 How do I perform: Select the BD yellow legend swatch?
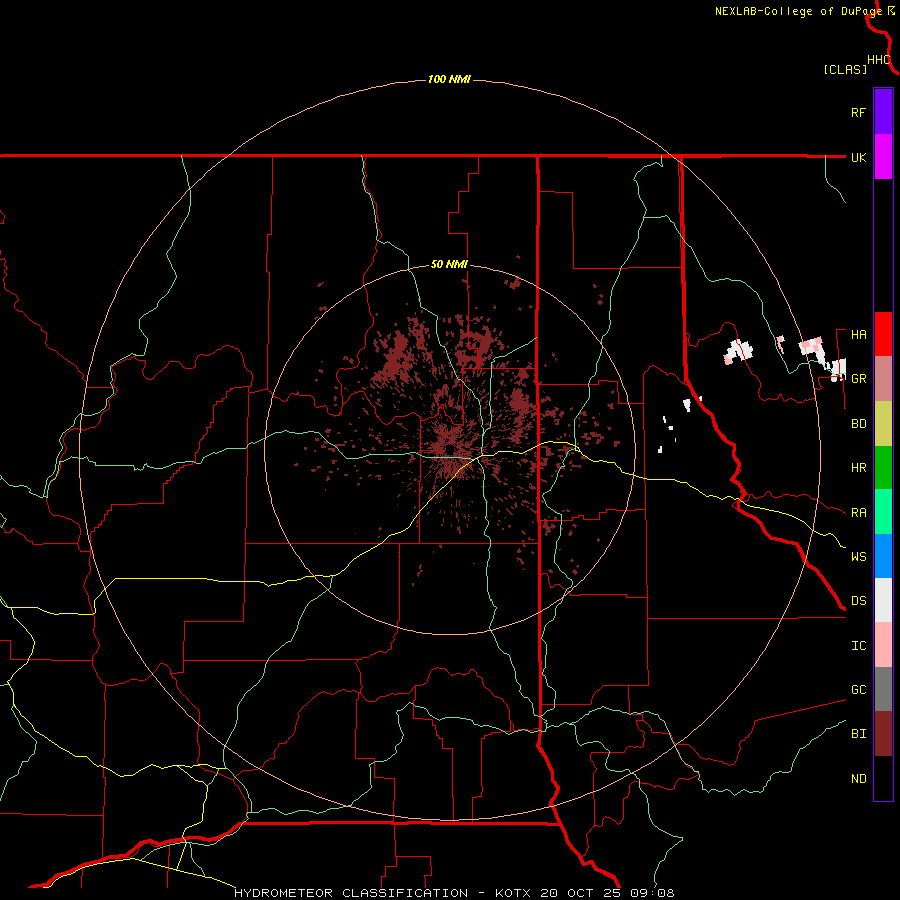pyautogui.click(x=883, y=424)
